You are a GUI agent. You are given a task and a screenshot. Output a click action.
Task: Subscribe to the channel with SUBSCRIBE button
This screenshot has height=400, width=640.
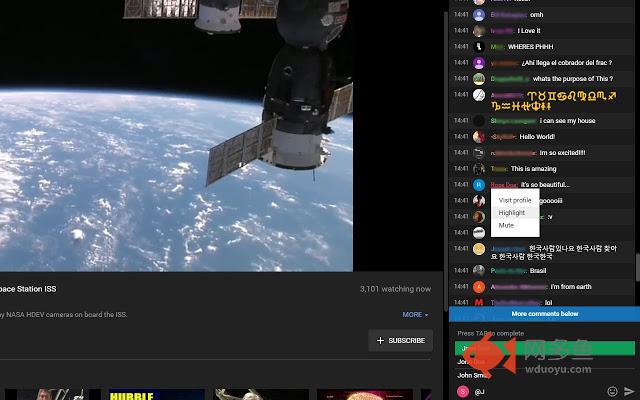(x=400, y=340)
